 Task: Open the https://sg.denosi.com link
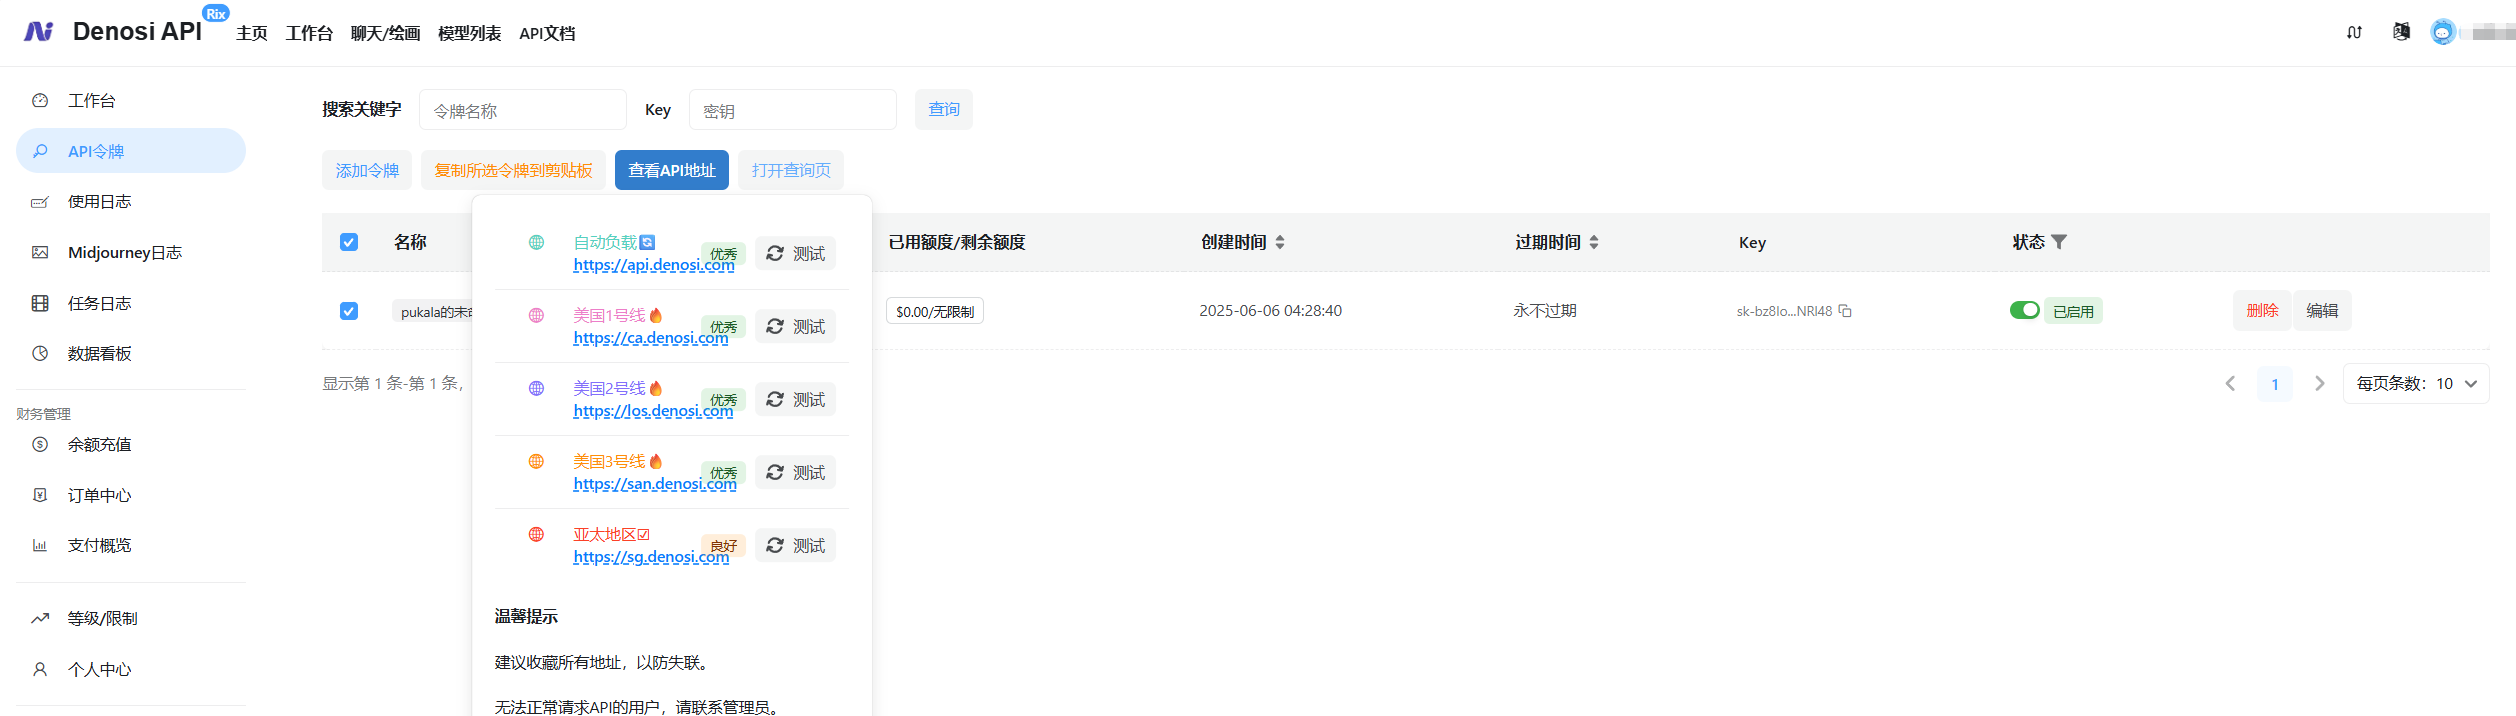click(652, 557)
